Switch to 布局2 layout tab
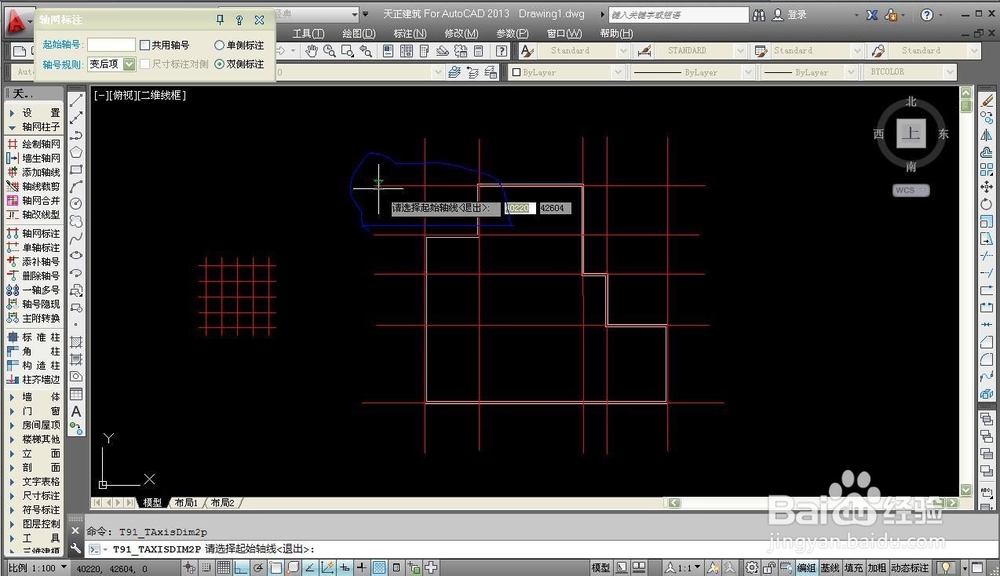The image size is (1000, 576). (223, 503)
